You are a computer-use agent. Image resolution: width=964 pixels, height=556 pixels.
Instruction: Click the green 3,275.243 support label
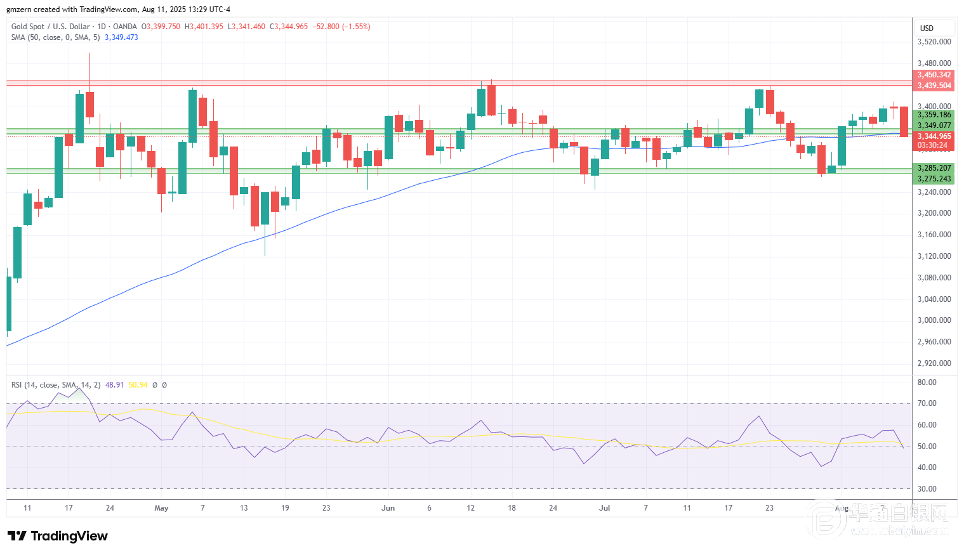click(x=934, y=179)
